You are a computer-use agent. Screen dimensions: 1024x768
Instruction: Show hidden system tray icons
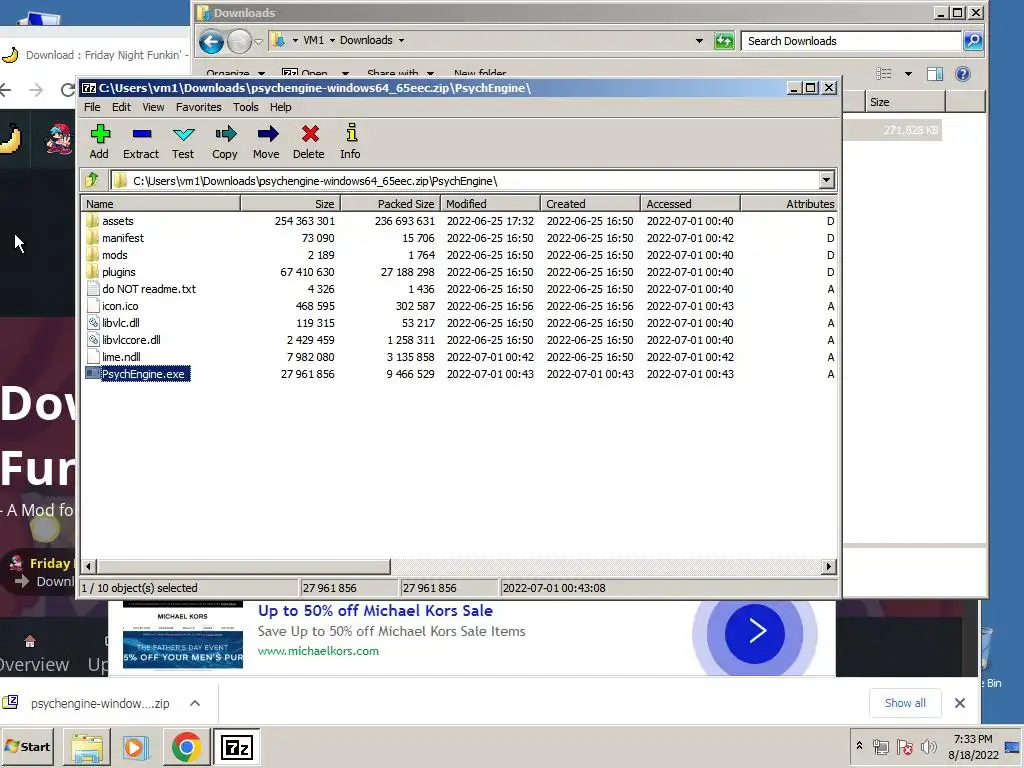859,746
